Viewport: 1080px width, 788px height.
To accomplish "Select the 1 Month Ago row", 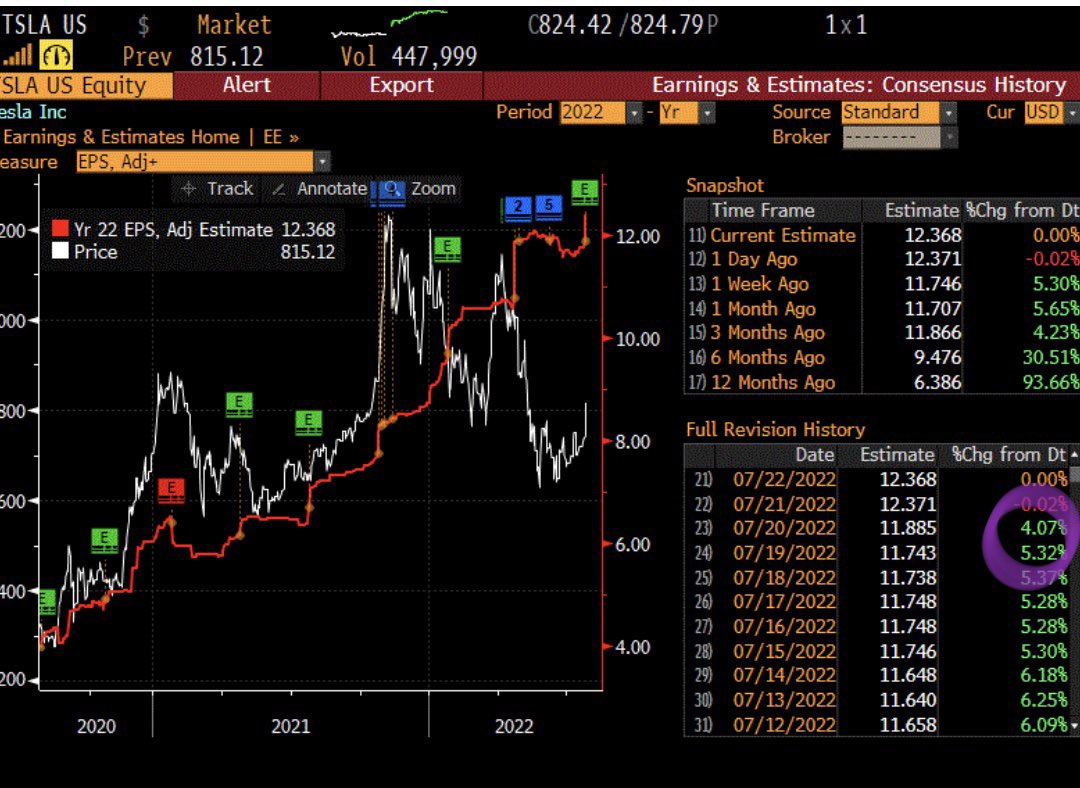I will pyautogui.click(x=882, y=309).
